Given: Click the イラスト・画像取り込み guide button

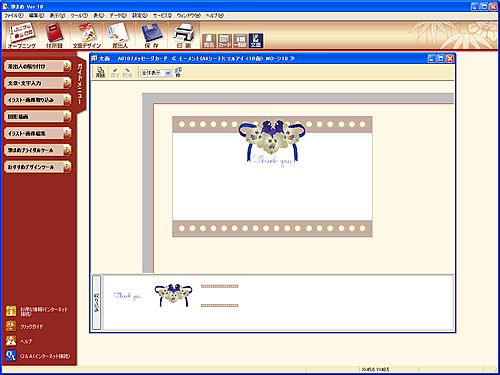Looking at the screenshot, I should click(x=38, y=100).
